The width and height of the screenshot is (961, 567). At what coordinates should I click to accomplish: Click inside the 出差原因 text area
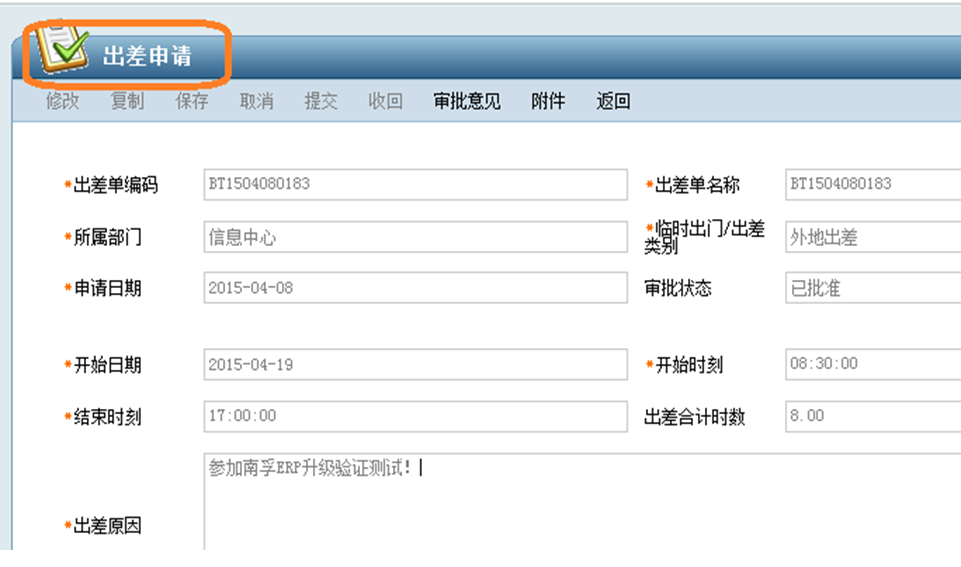(580, 505)
